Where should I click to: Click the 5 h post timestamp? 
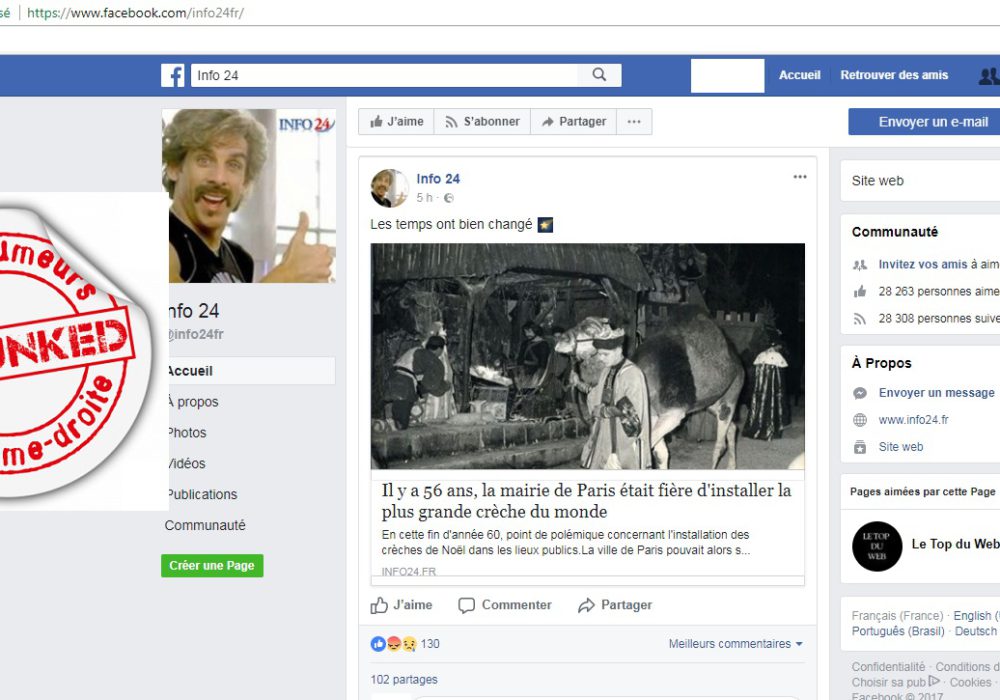pos(424,198)
